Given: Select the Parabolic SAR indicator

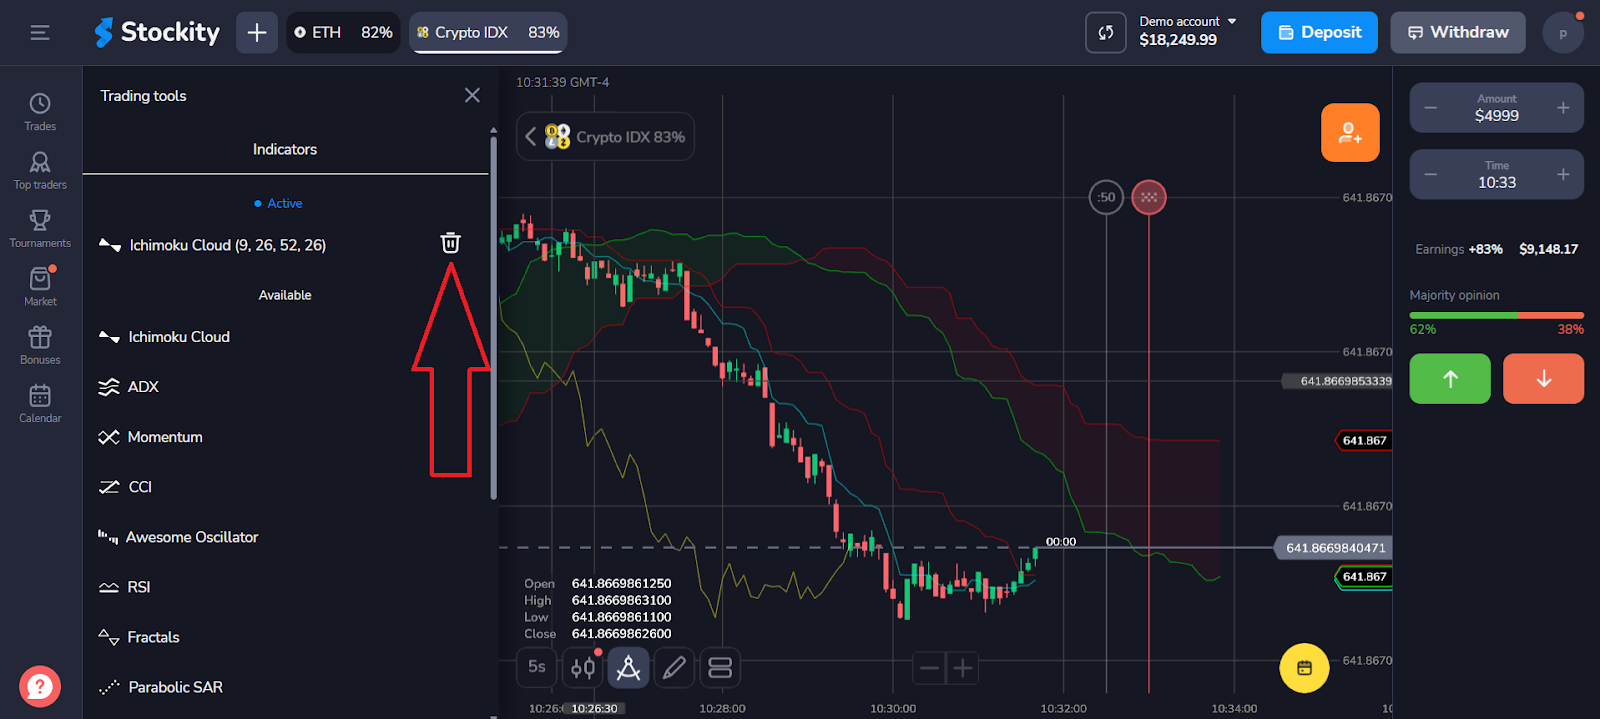Looking at the screenshot, I should (160, 687).
